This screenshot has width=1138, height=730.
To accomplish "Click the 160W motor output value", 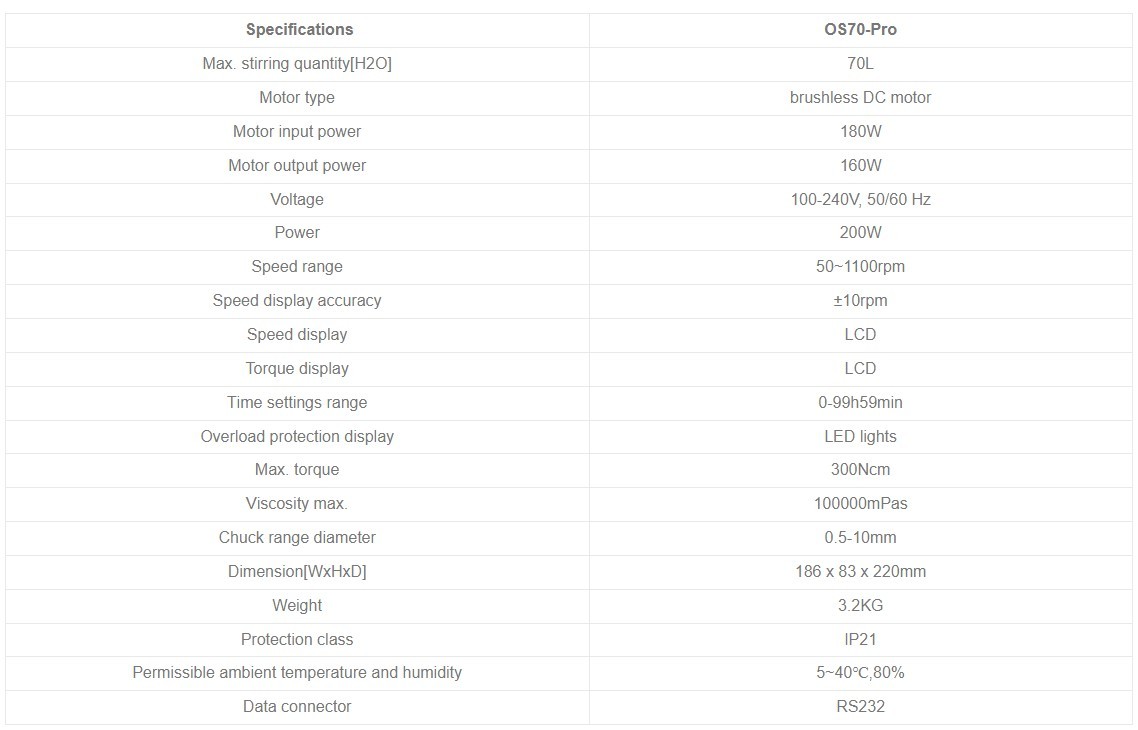I will click(860, 165).
